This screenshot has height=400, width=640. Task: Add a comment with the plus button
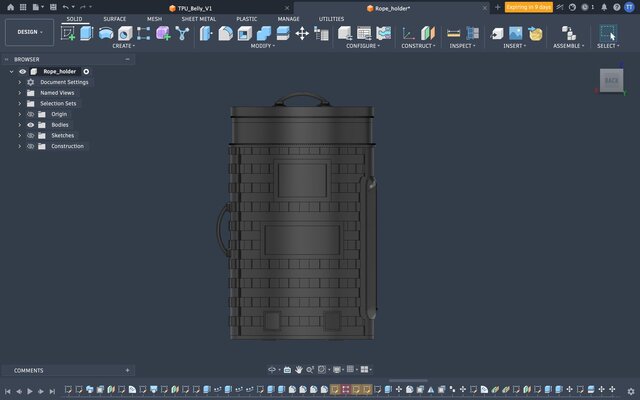[x=127, y=370]
